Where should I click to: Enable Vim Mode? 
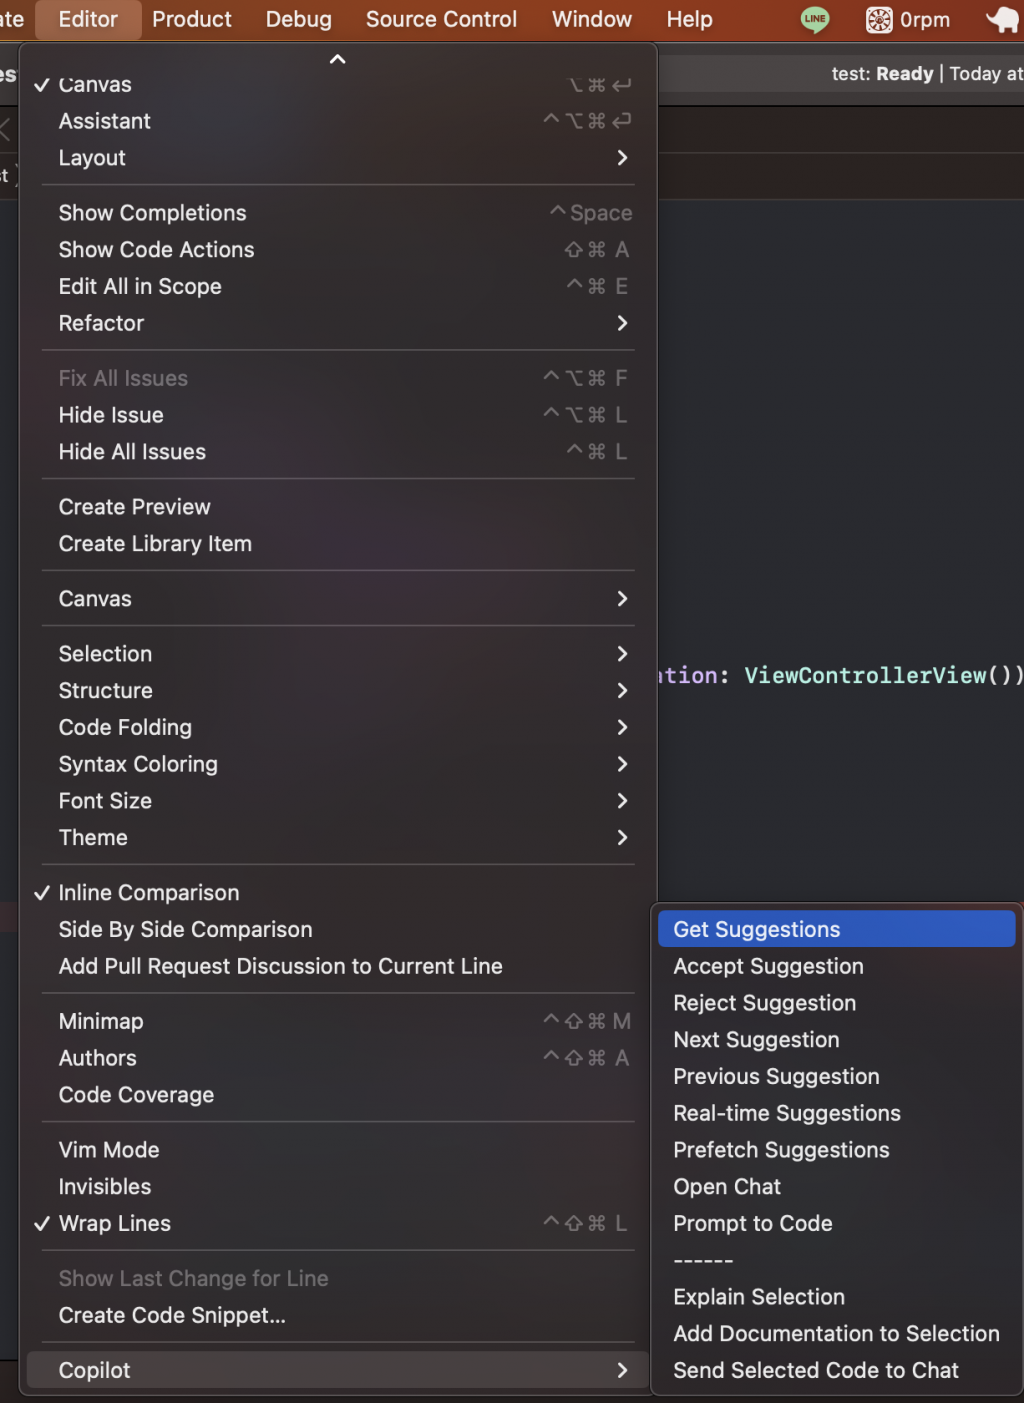point(109,1150)
